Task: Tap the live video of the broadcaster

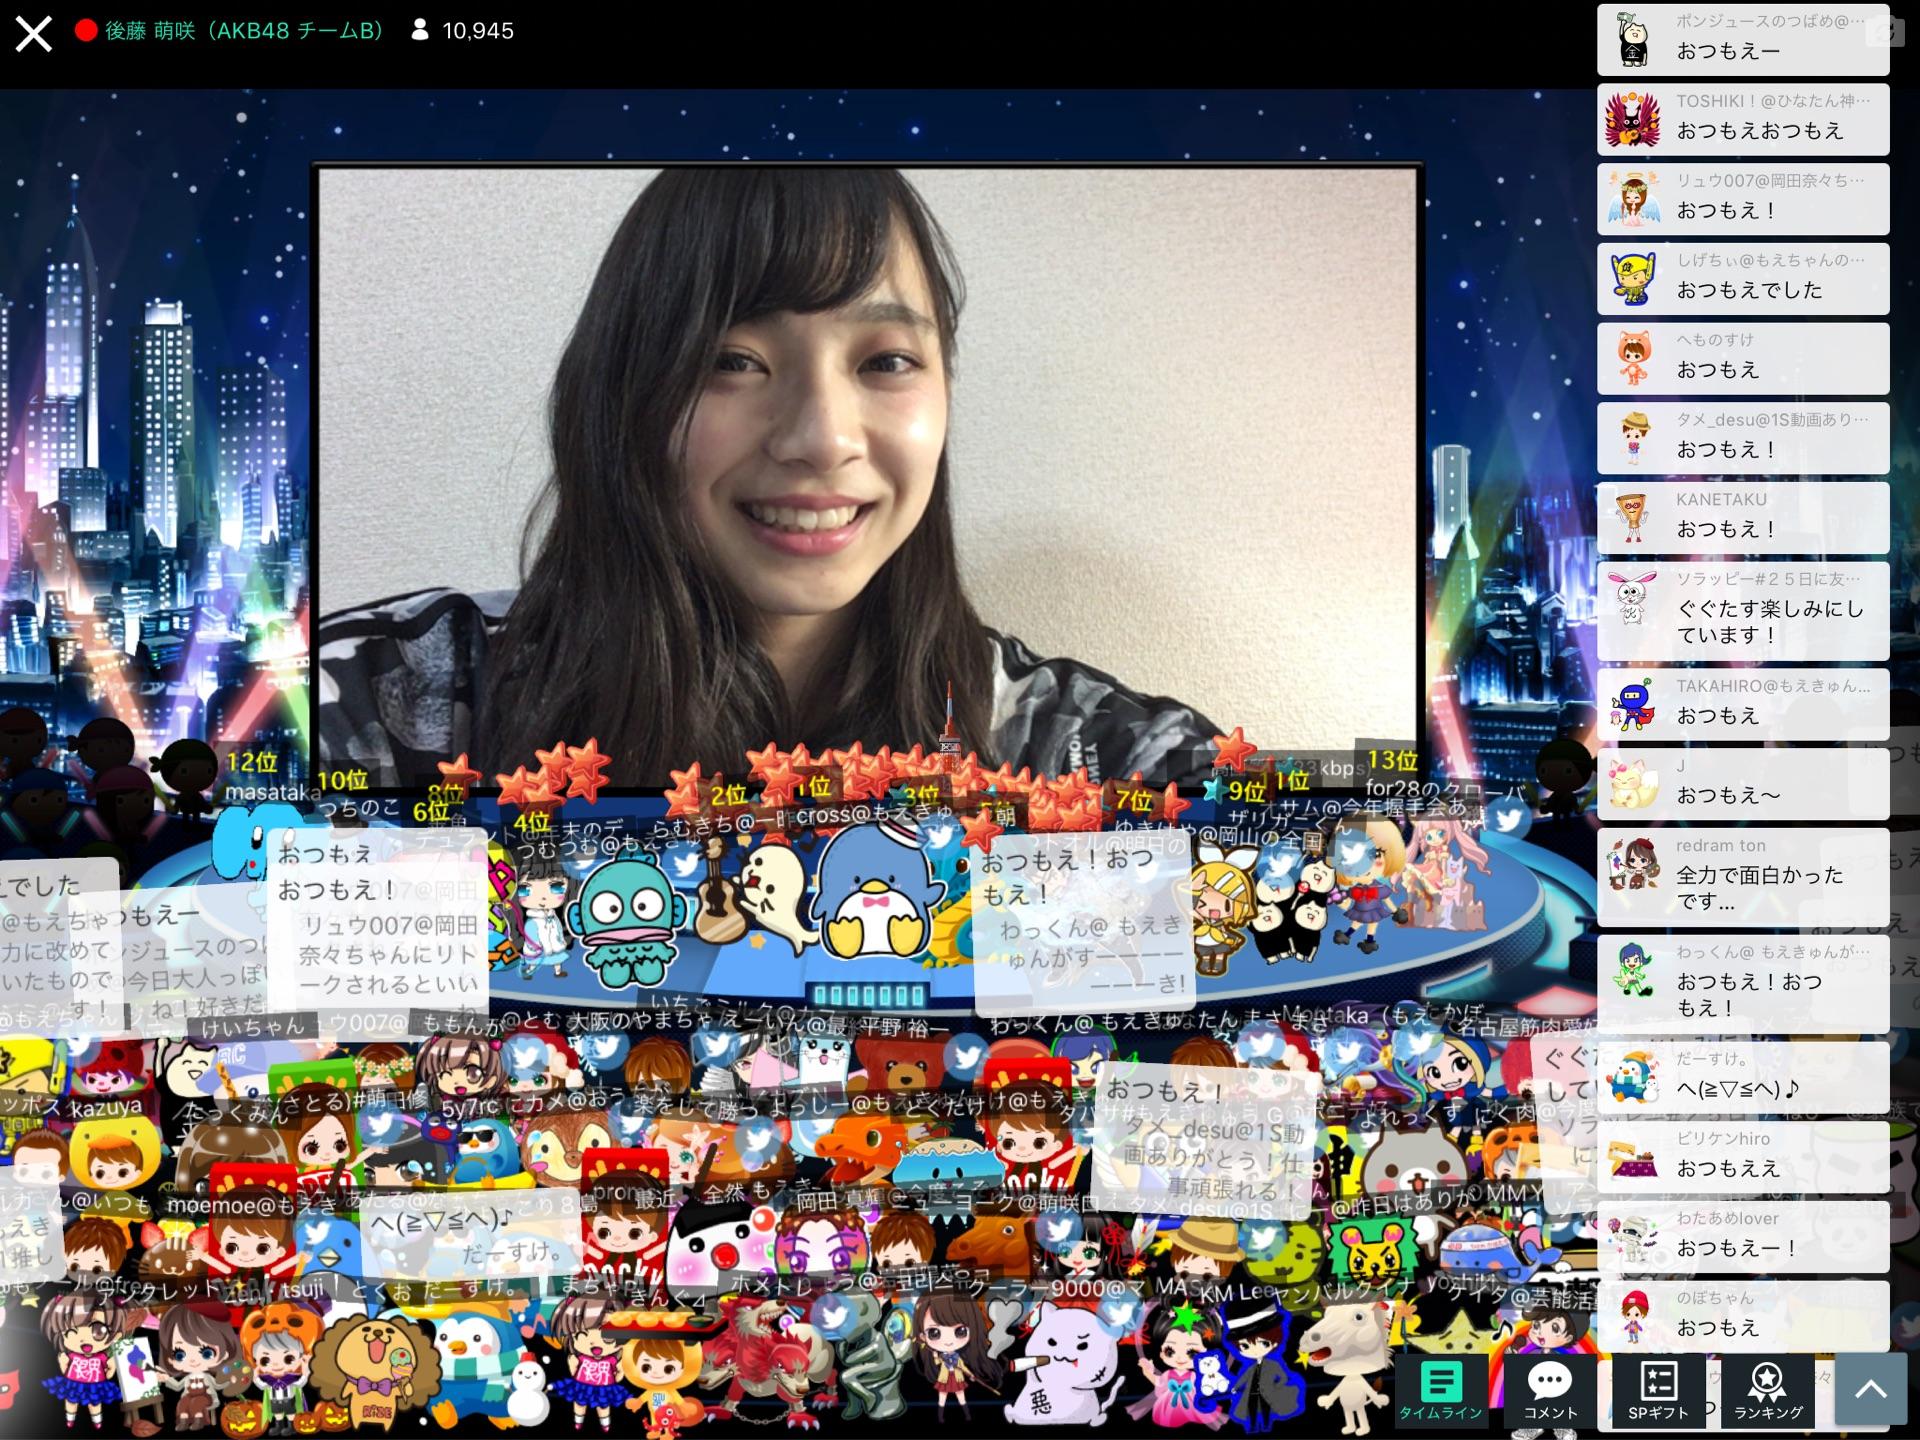Action: (x=868, y=480)
